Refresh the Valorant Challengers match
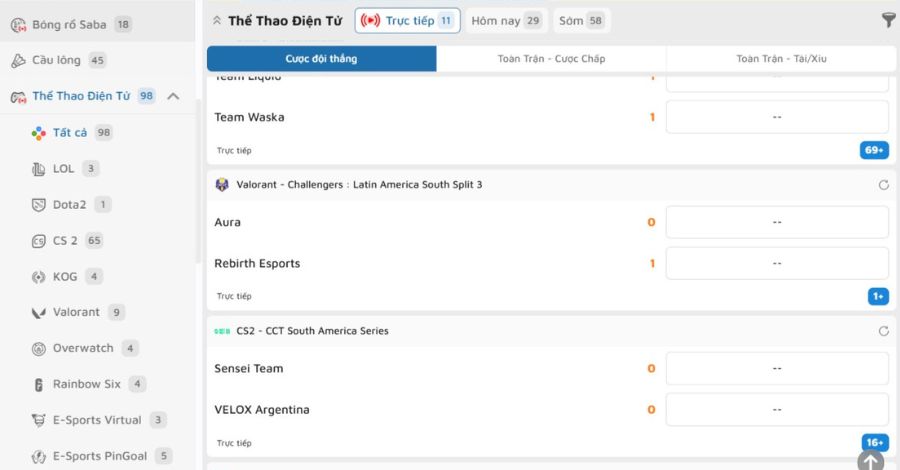The width and height of the screenshot is (900, 470). pyautogui.click(x=884, y=185)
